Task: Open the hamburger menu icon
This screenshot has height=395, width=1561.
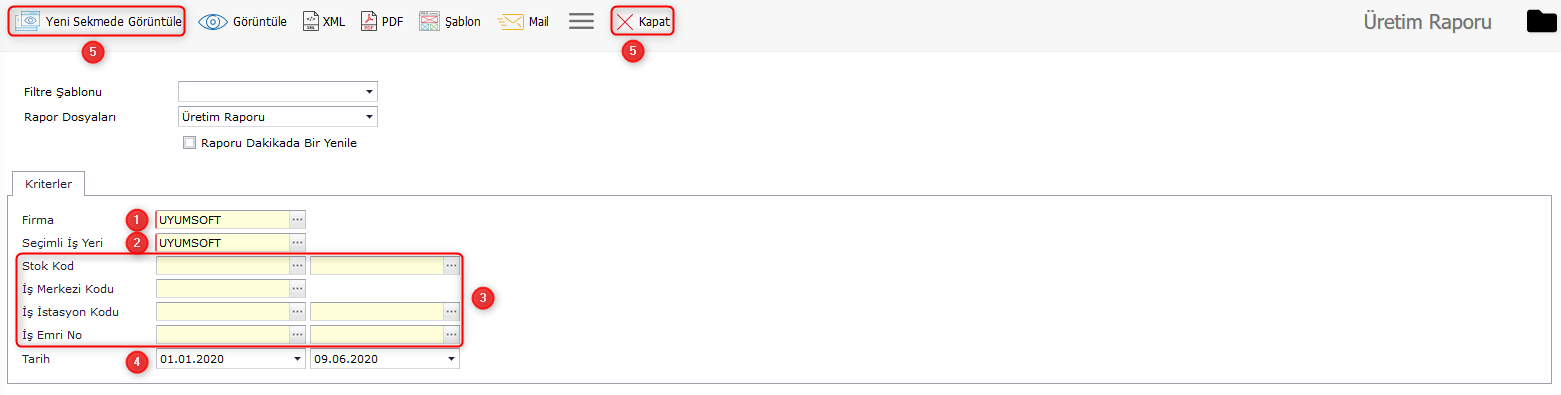Action: tap(581, 21)
